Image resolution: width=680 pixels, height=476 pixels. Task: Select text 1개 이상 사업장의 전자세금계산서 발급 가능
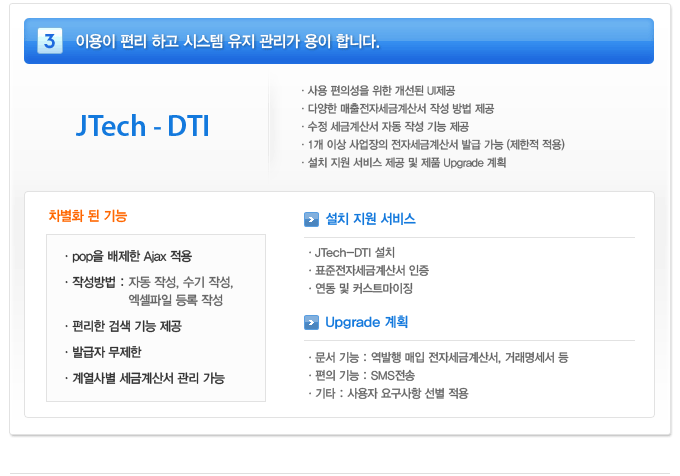coord(405,144)
